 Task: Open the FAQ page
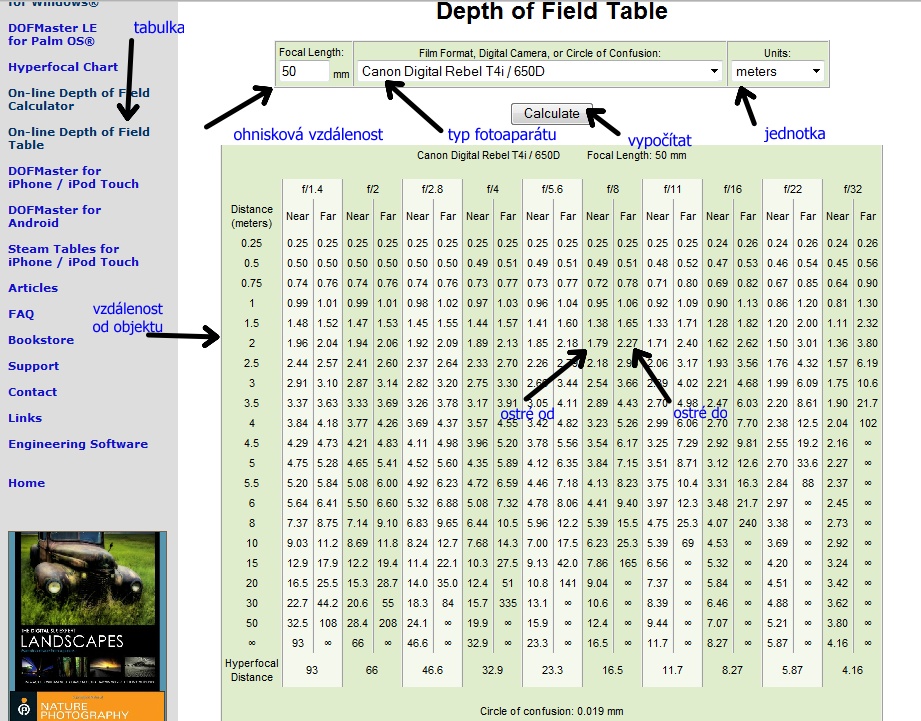pos(21,314)
